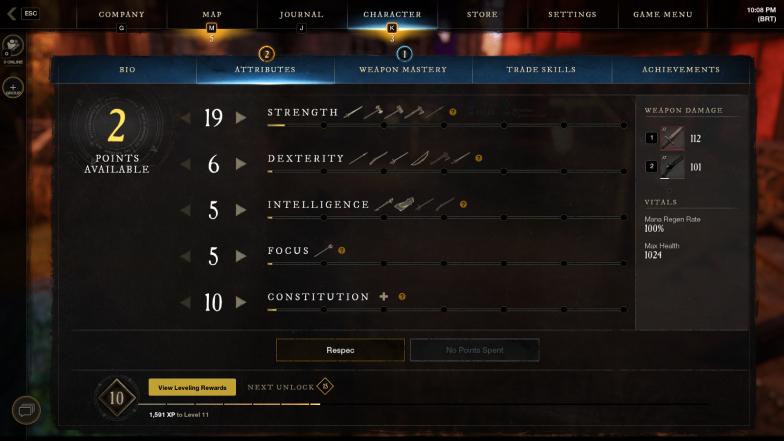Open the Journal menu

302,14
